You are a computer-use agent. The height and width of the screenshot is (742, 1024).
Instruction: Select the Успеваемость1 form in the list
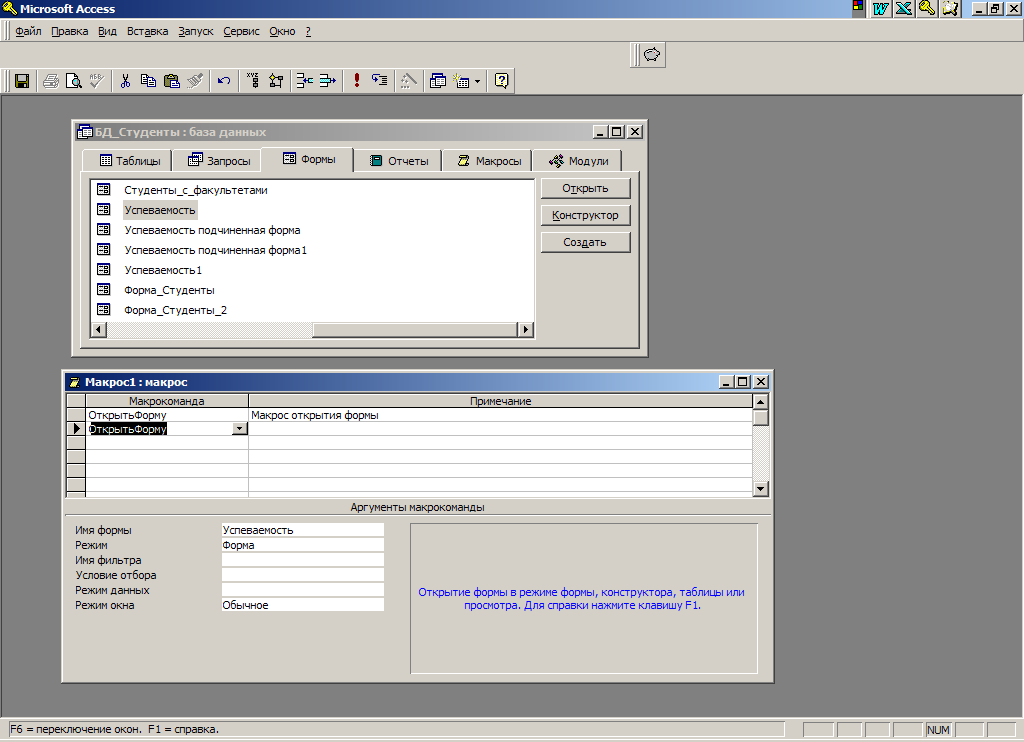pos(163,270)
